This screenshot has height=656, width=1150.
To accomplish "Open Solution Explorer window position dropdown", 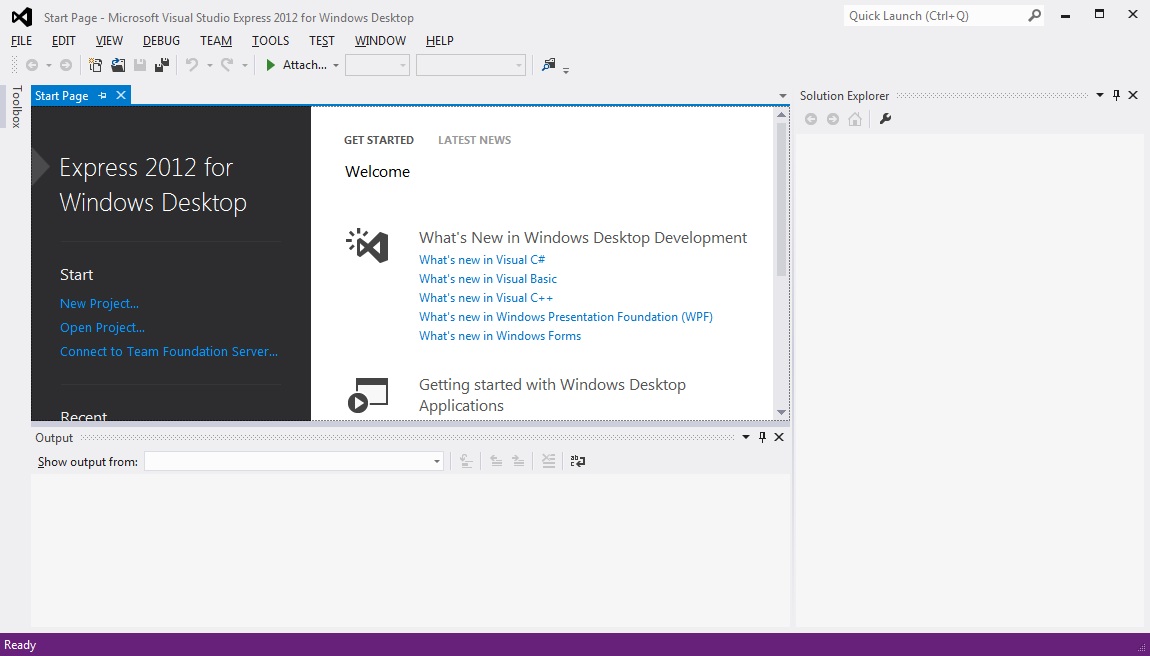I will [1099, 95].
